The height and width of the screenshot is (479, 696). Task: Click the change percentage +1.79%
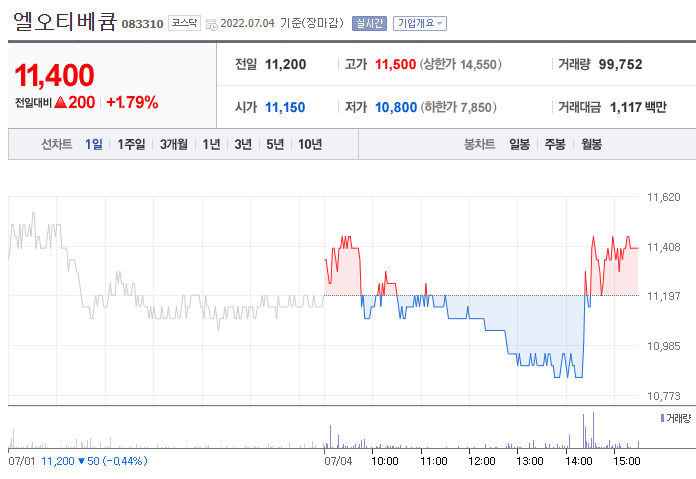[132, 103]
